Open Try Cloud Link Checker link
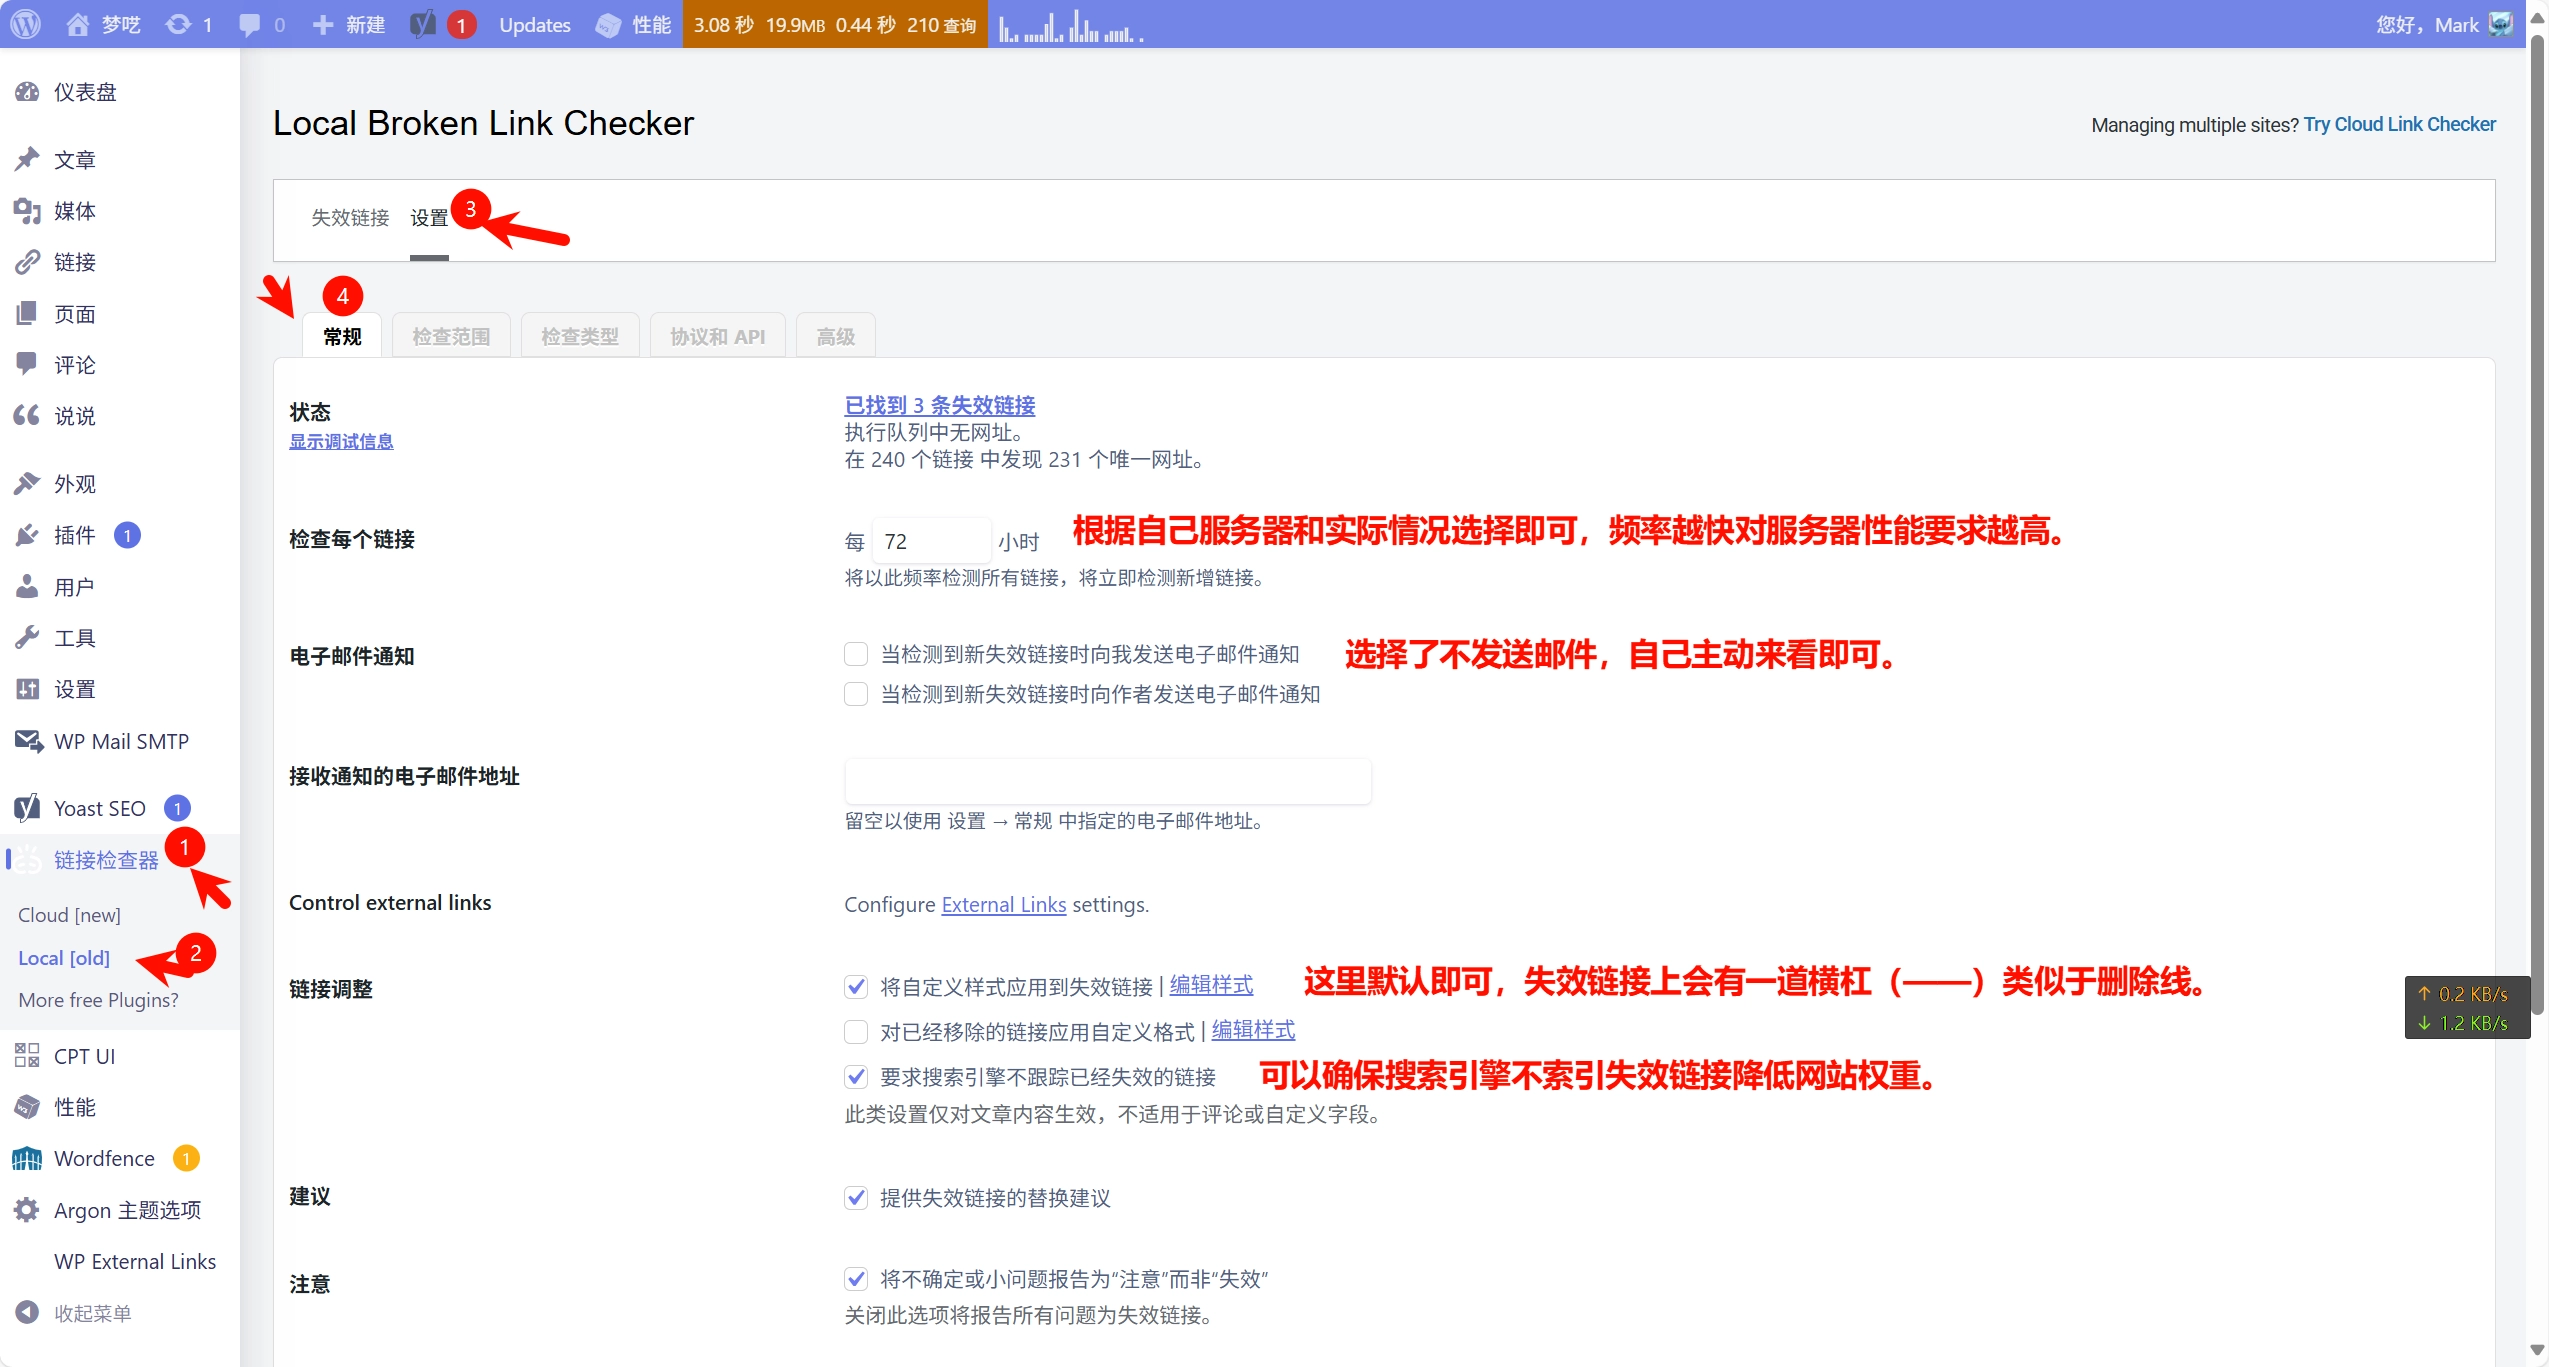Image resolution: width=2549 pixels, height=1367 pixels. click(2400, 124)
